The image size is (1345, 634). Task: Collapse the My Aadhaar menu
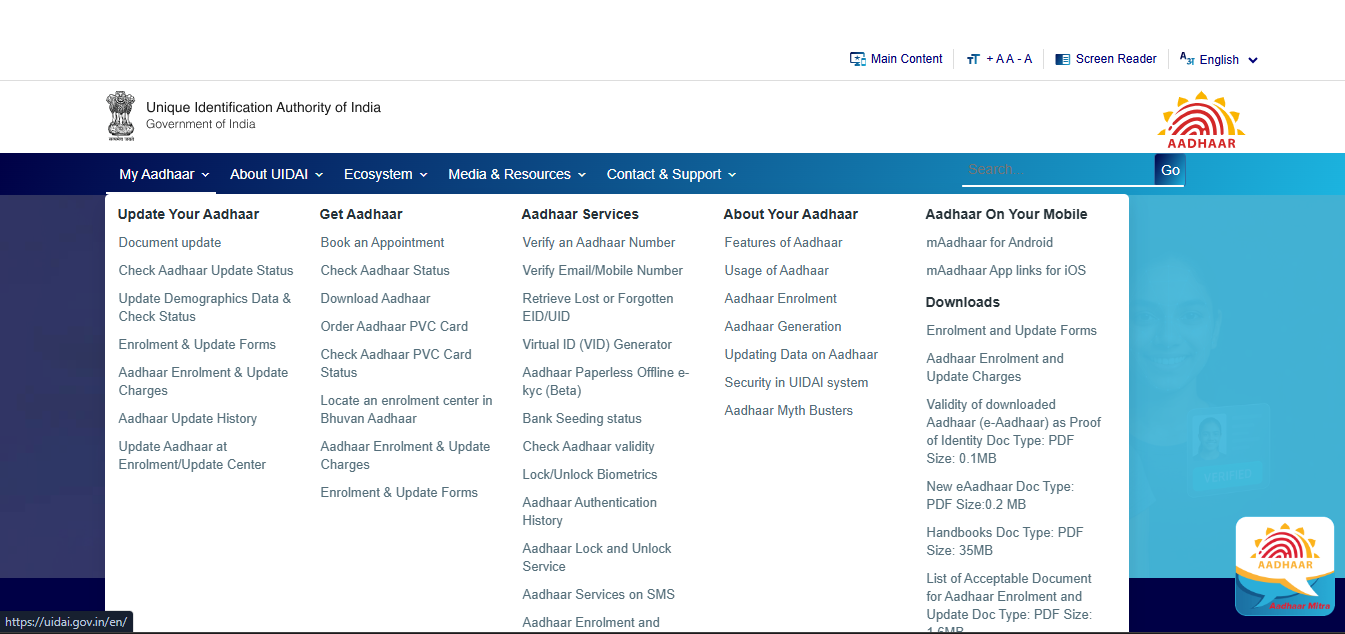tap(164, 174)
